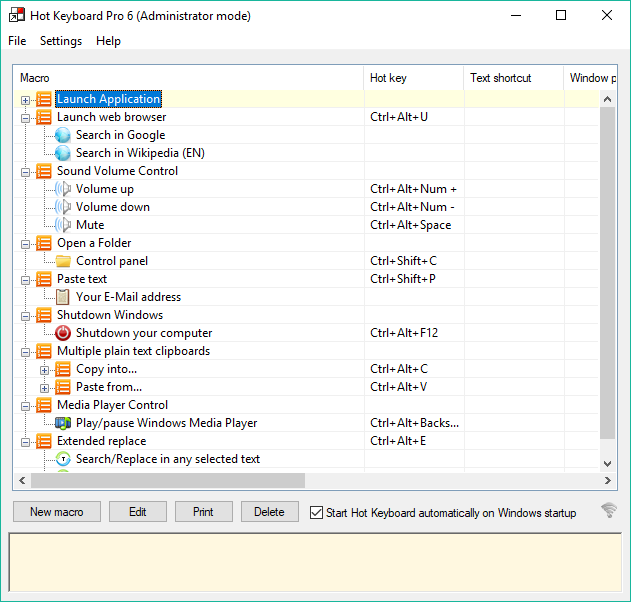Image resolution: width=631 pixels, height=602 pixels.
Task: Click the clipboard icon for Your E-Mail address
Action: coord(63,297)
